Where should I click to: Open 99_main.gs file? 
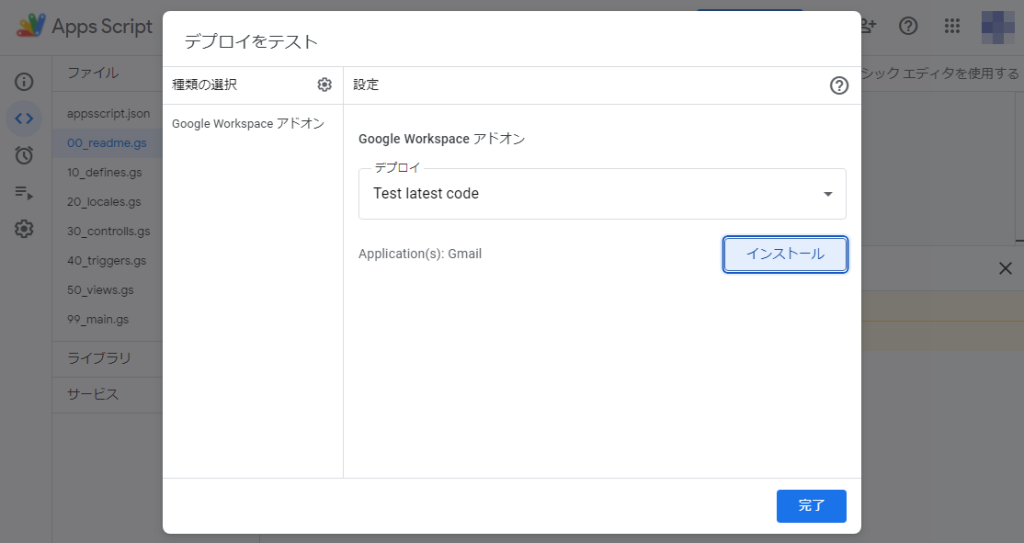[x=98, y=320]
